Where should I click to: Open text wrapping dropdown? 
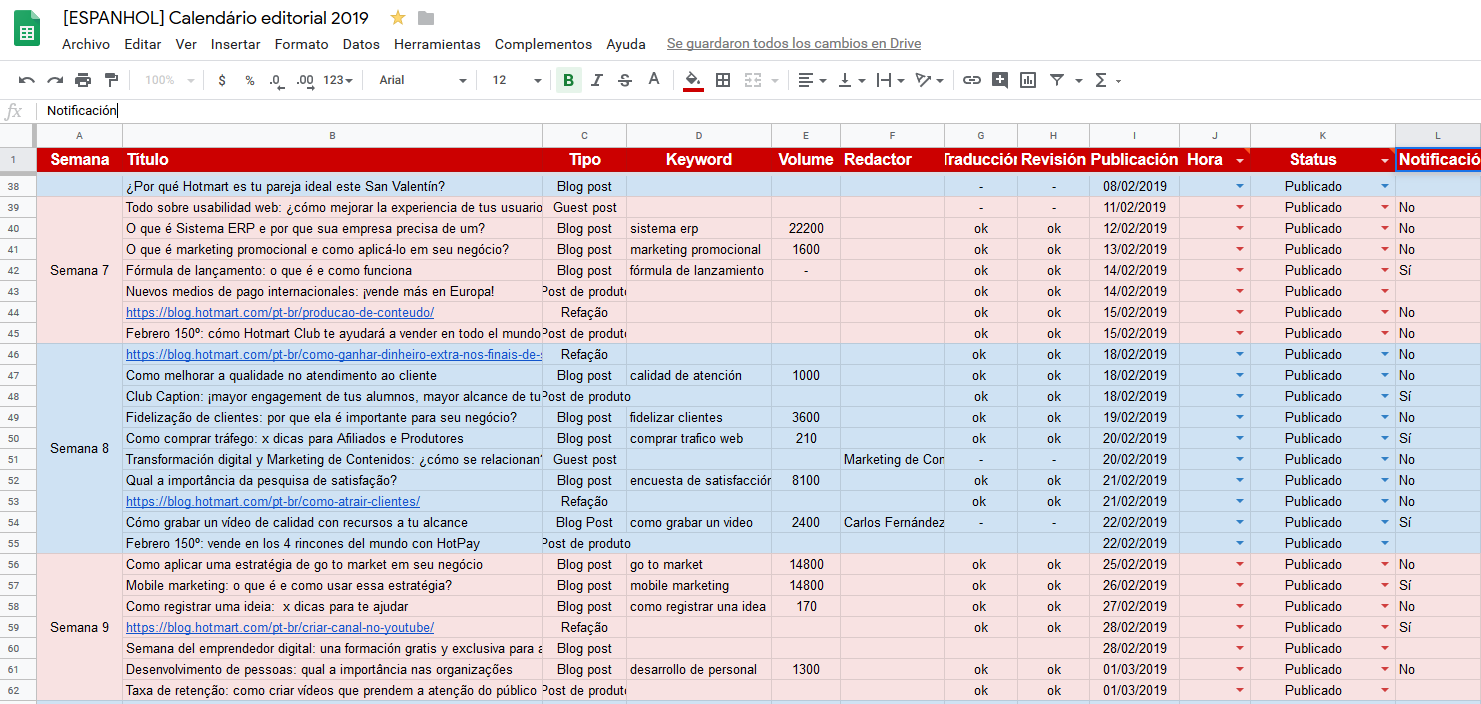point(890,80)
